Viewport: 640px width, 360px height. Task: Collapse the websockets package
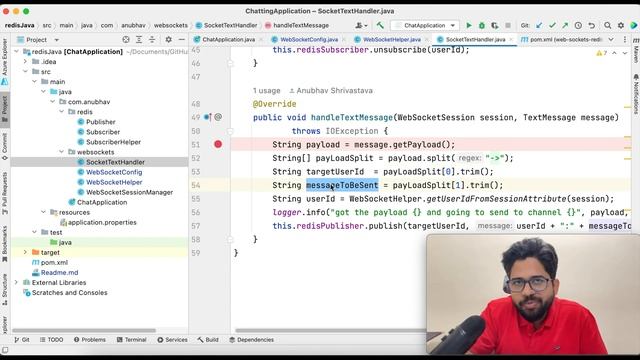[62, 152]
